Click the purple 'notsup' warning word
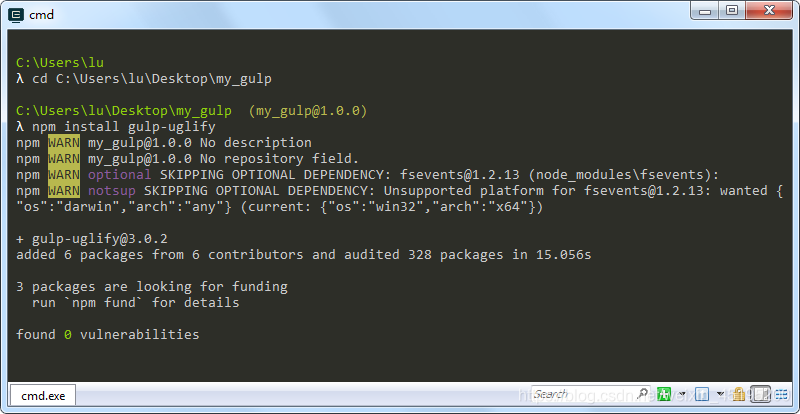The image size is (800, 414). tap(112, 191)
